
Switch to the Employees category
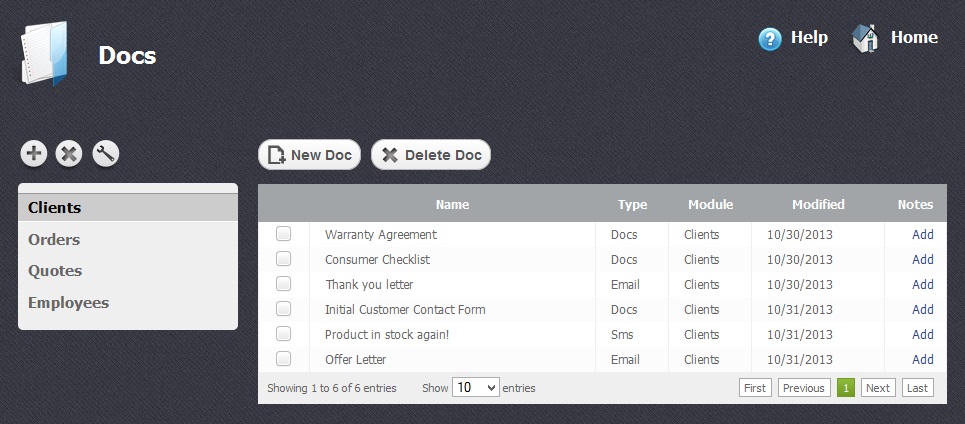tap(68, 303)
